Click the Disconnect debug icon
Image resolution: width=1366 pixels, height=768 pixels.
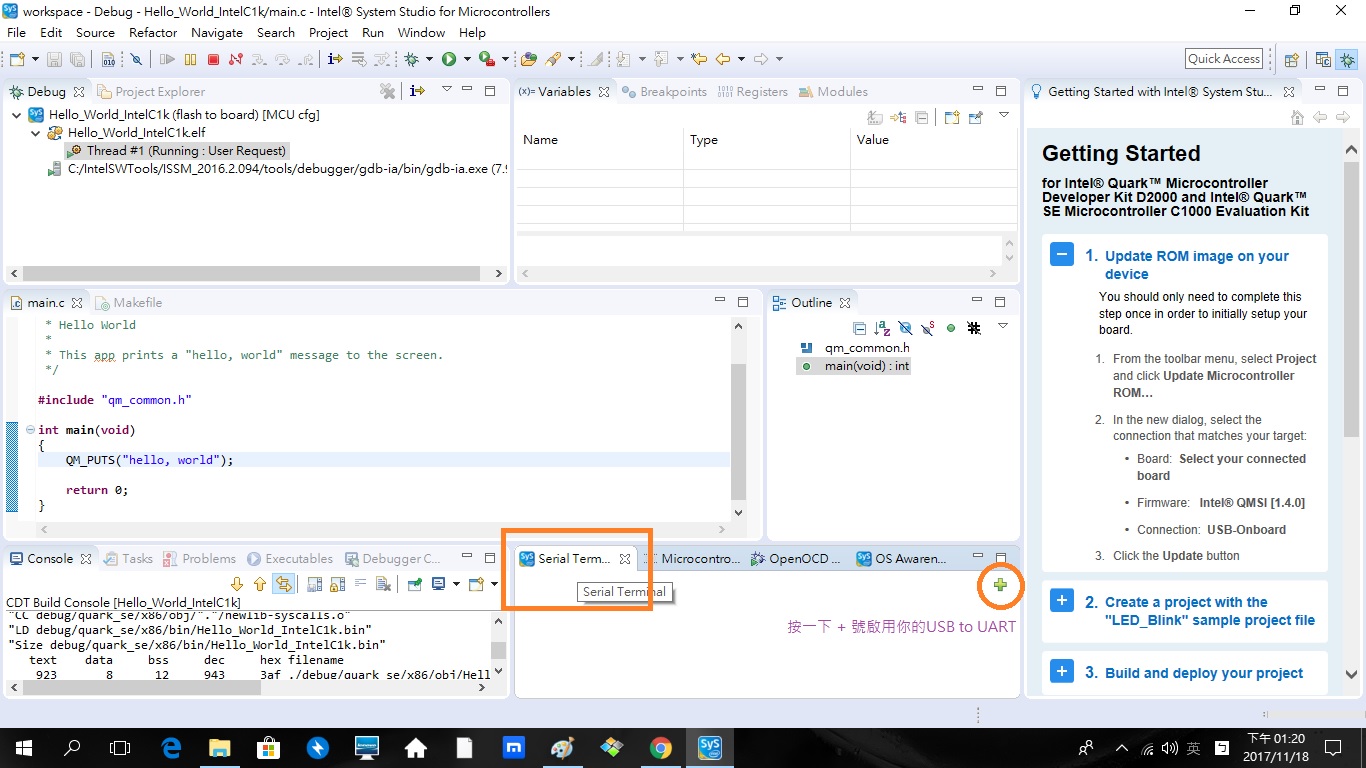pyautogui.click(x=236, y=59)
